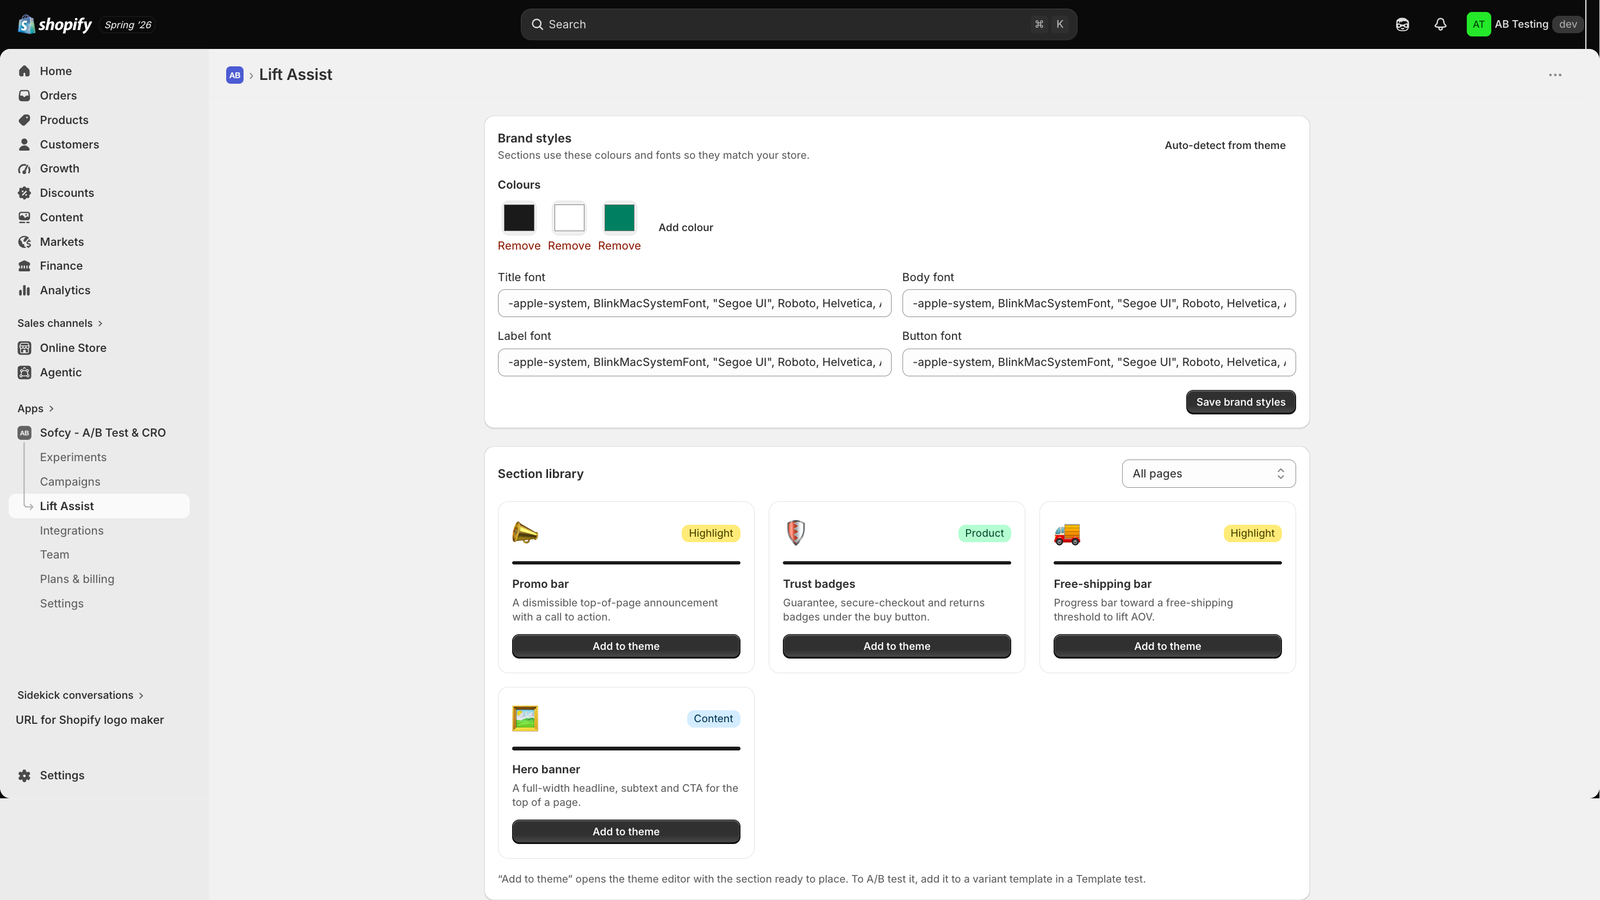Remove the green colour

pyautogui.click(x=619, y=246)
